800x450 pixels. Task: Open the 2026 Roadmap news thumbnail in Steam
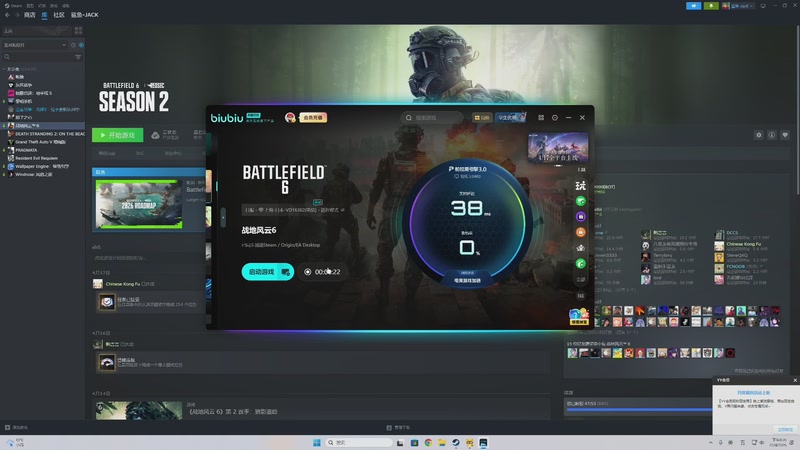point(139,204)
